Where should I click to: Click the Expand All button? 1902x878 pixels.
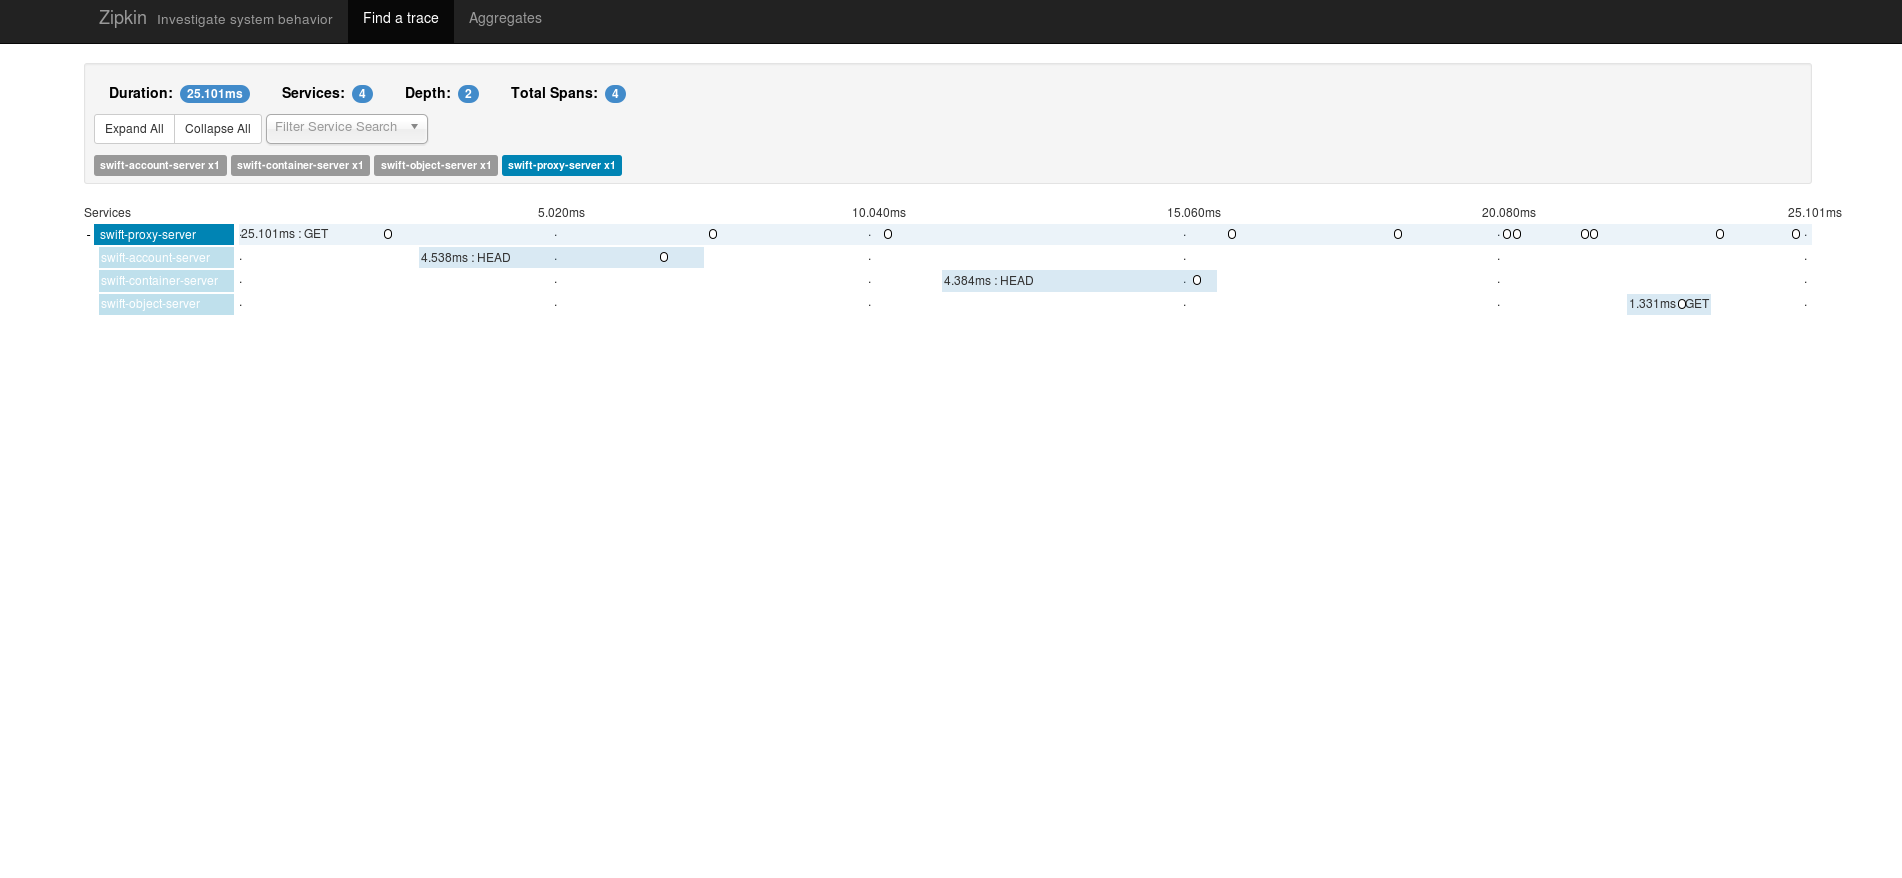pos(134,129)
